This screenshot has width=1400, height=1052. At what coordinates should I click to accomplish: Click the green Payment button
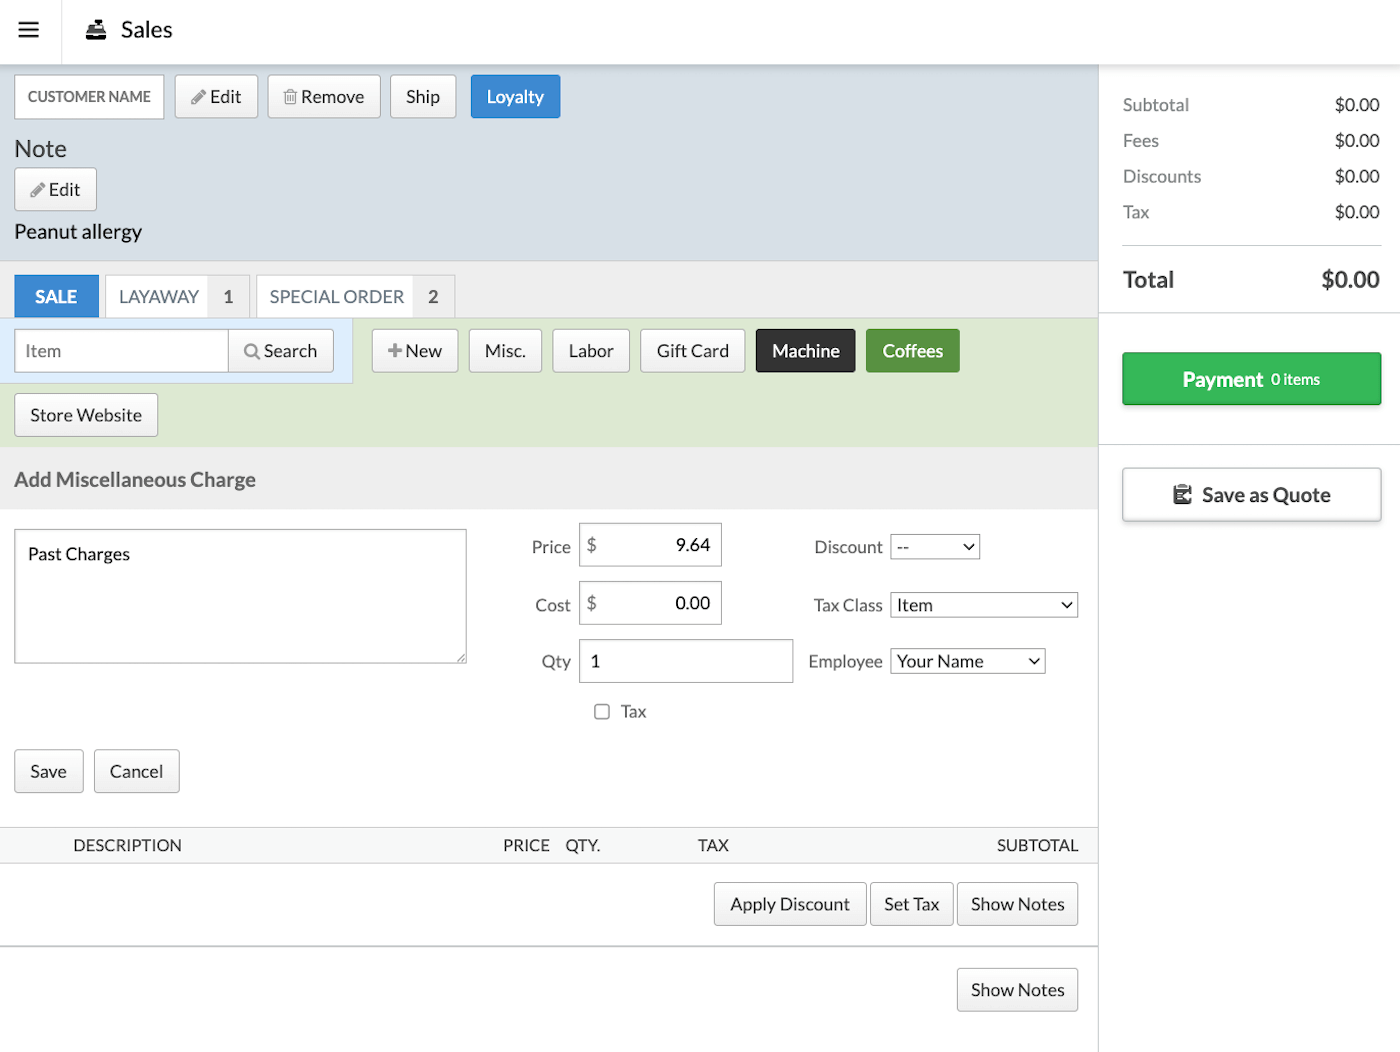(x=1251, y=378)
